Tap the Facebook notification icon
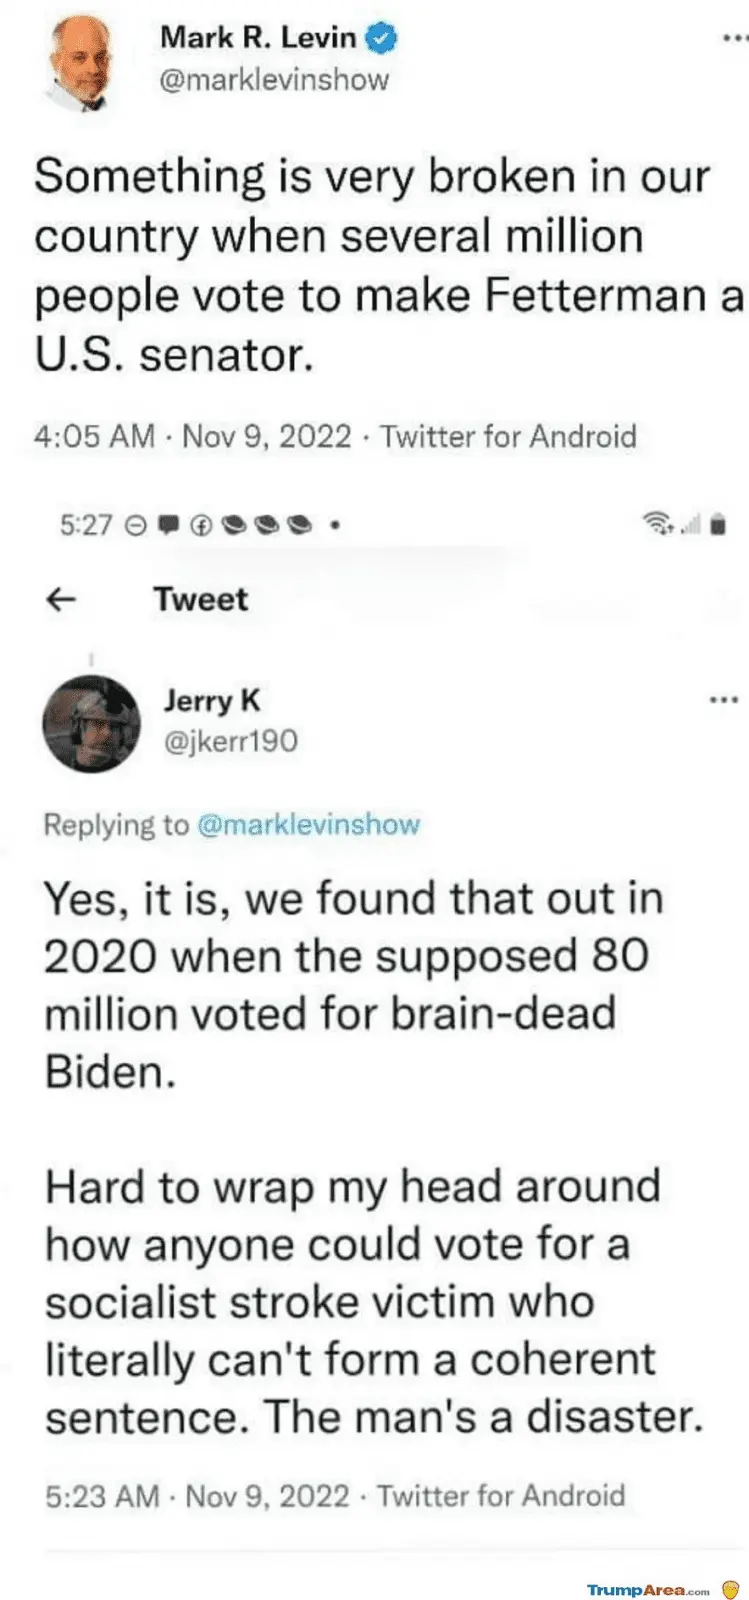Screen dimensions: 749x1600 click(x=202, y=523)
